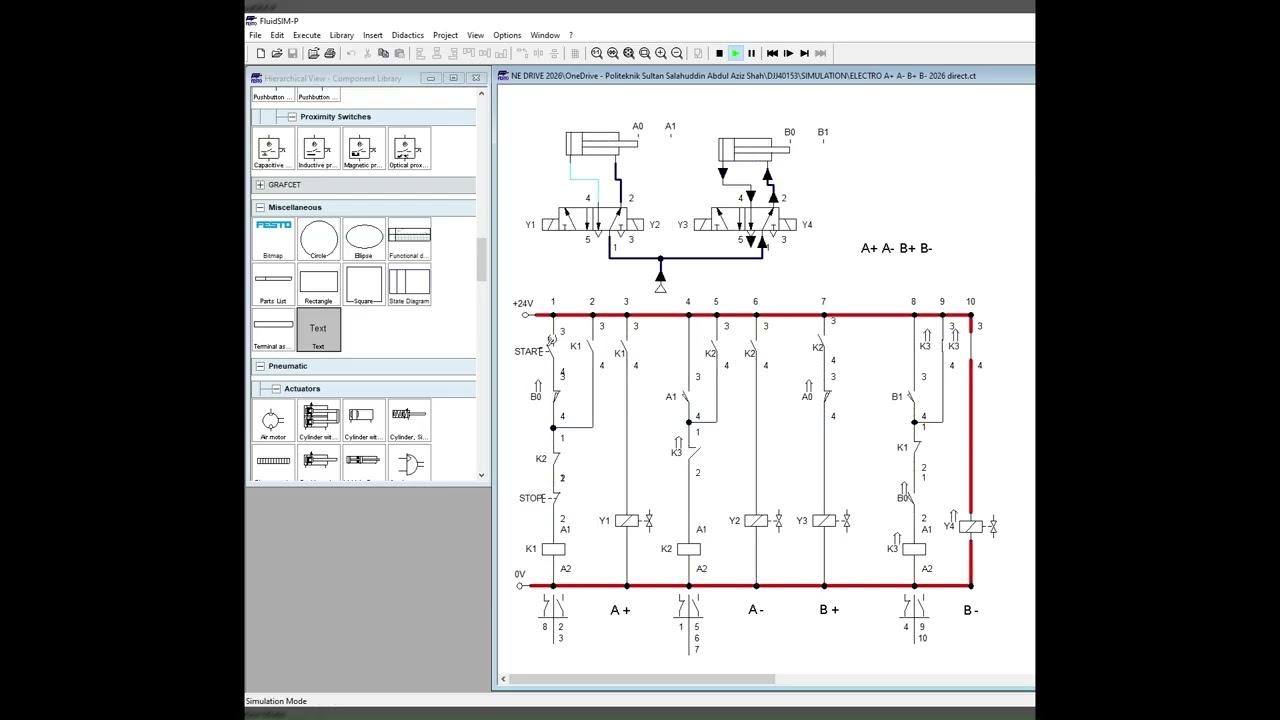This screenshot has height=720, width=1280.
Task: Click the 'B +' label under circuit
Action: (829, 609)
